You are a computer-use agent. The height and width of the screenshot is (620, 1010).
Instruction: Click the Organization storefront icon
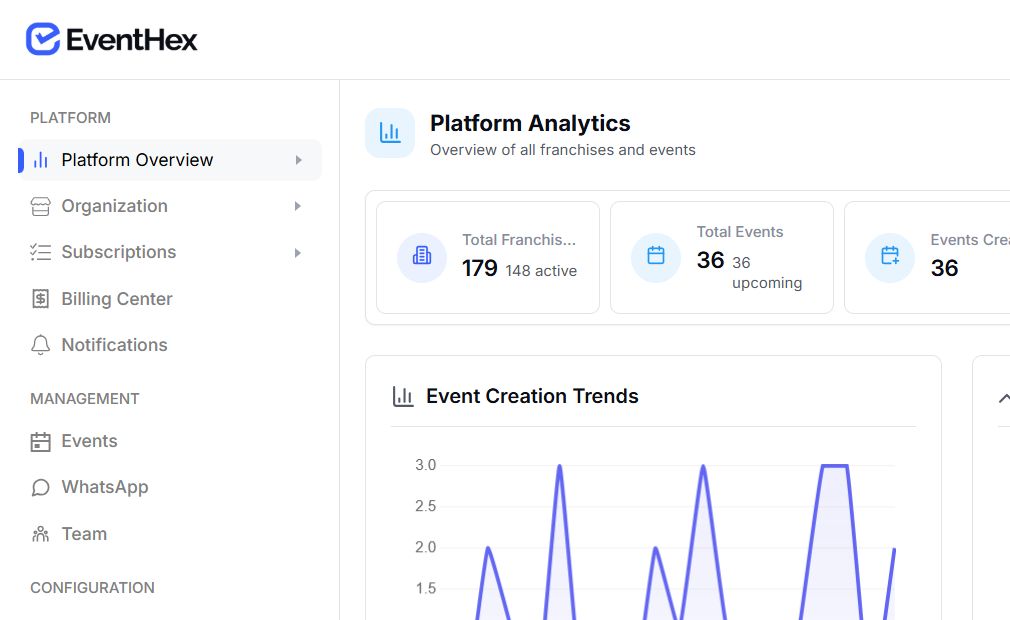click(x=40, y=206)
